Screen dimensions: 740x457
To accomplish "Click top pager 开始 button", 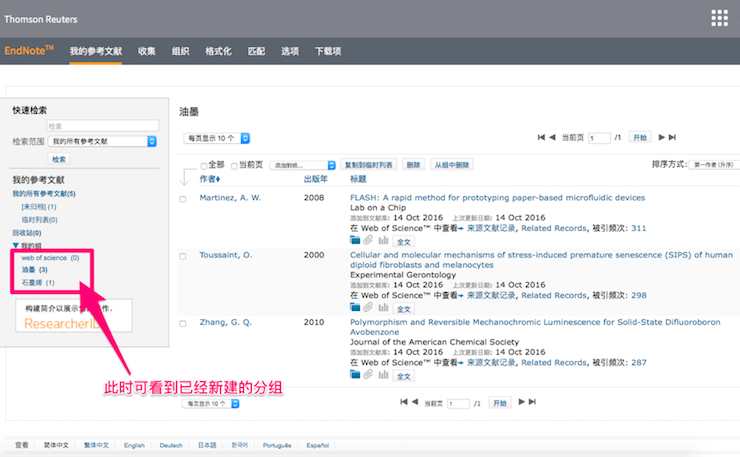I will pyautogui.click(x=640, y=137).
